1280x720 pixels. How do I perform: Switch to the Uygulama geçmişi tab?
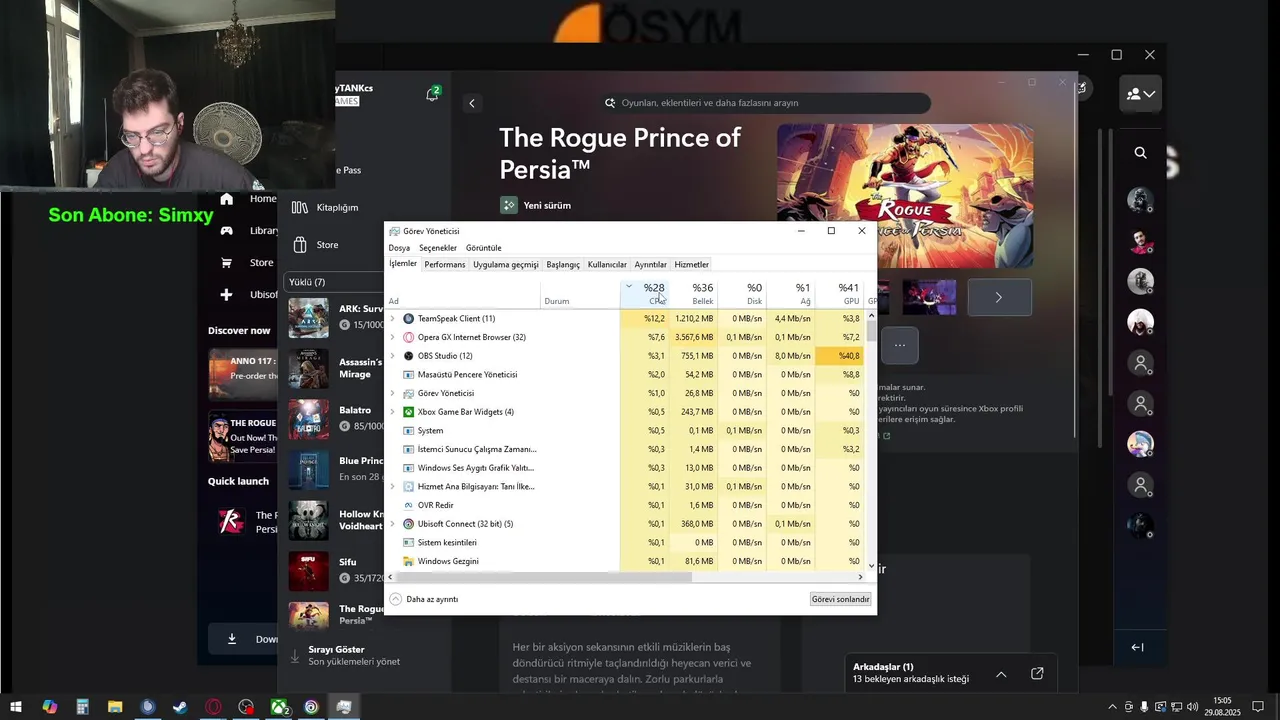click(x=506, y=265)
